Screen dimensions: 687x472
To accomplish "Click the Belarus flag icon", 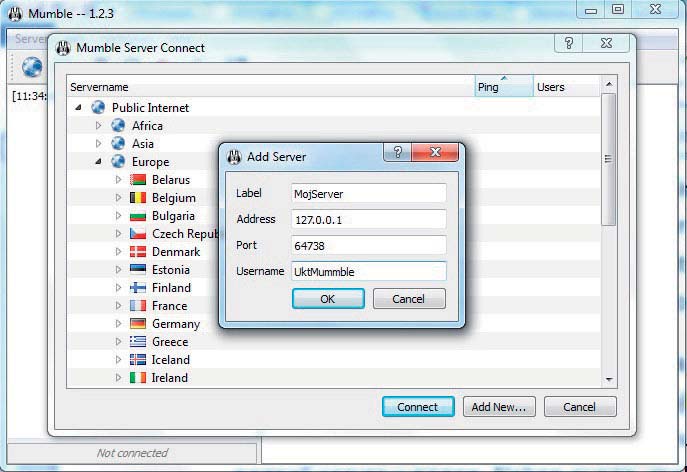I will coord(138,180).
